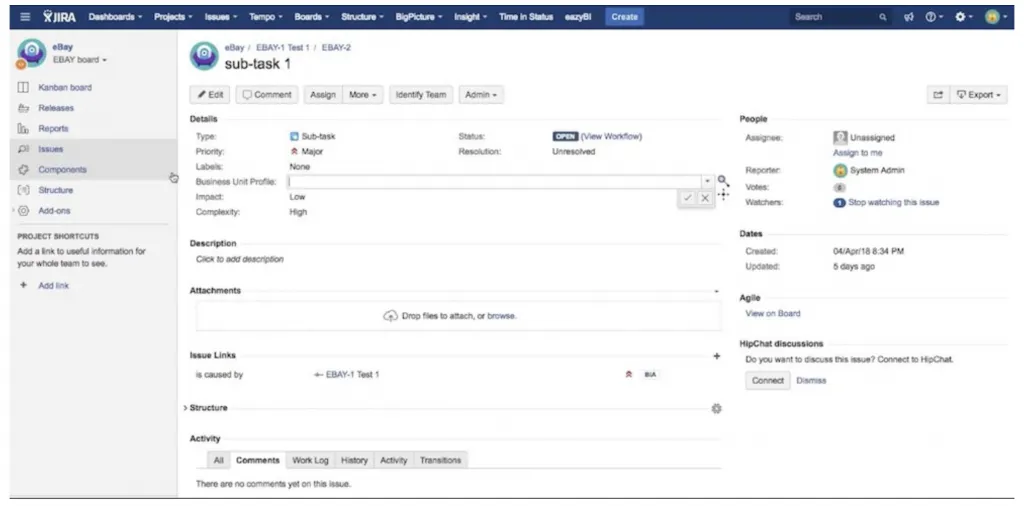Image resolution: width=1024 pixels, height=506 pixels.
Task: Click the View on Board link
Action: (x=773, y=313)
